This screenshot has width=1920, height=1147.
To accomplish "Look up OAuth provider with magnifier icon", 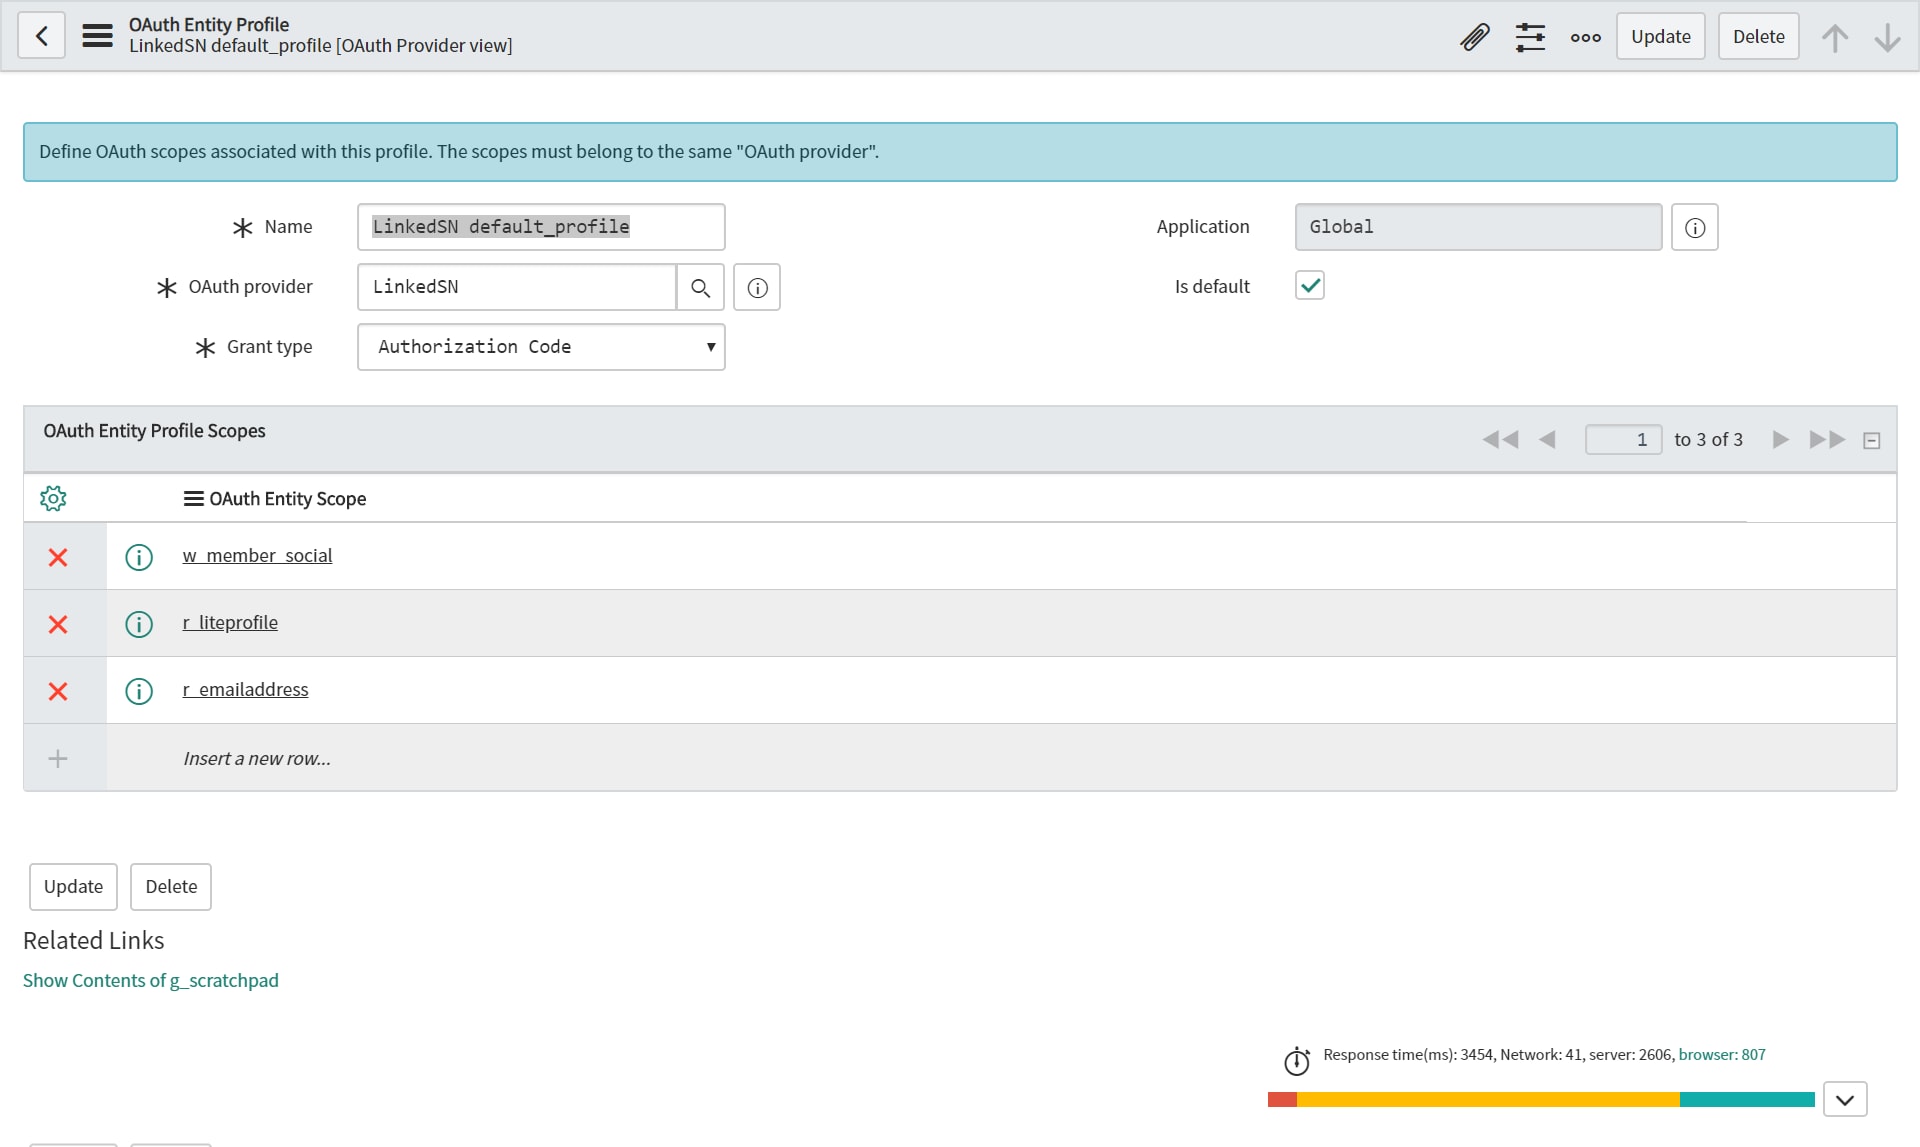I will click(700, 288).
